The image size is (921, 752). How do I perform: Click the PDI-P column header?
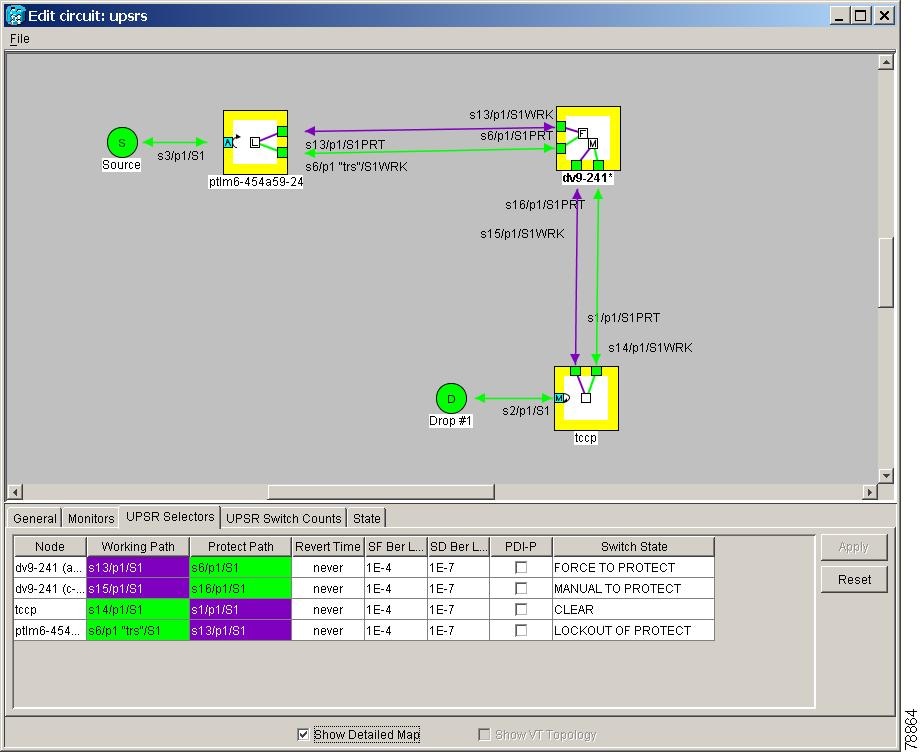(521, 546)
